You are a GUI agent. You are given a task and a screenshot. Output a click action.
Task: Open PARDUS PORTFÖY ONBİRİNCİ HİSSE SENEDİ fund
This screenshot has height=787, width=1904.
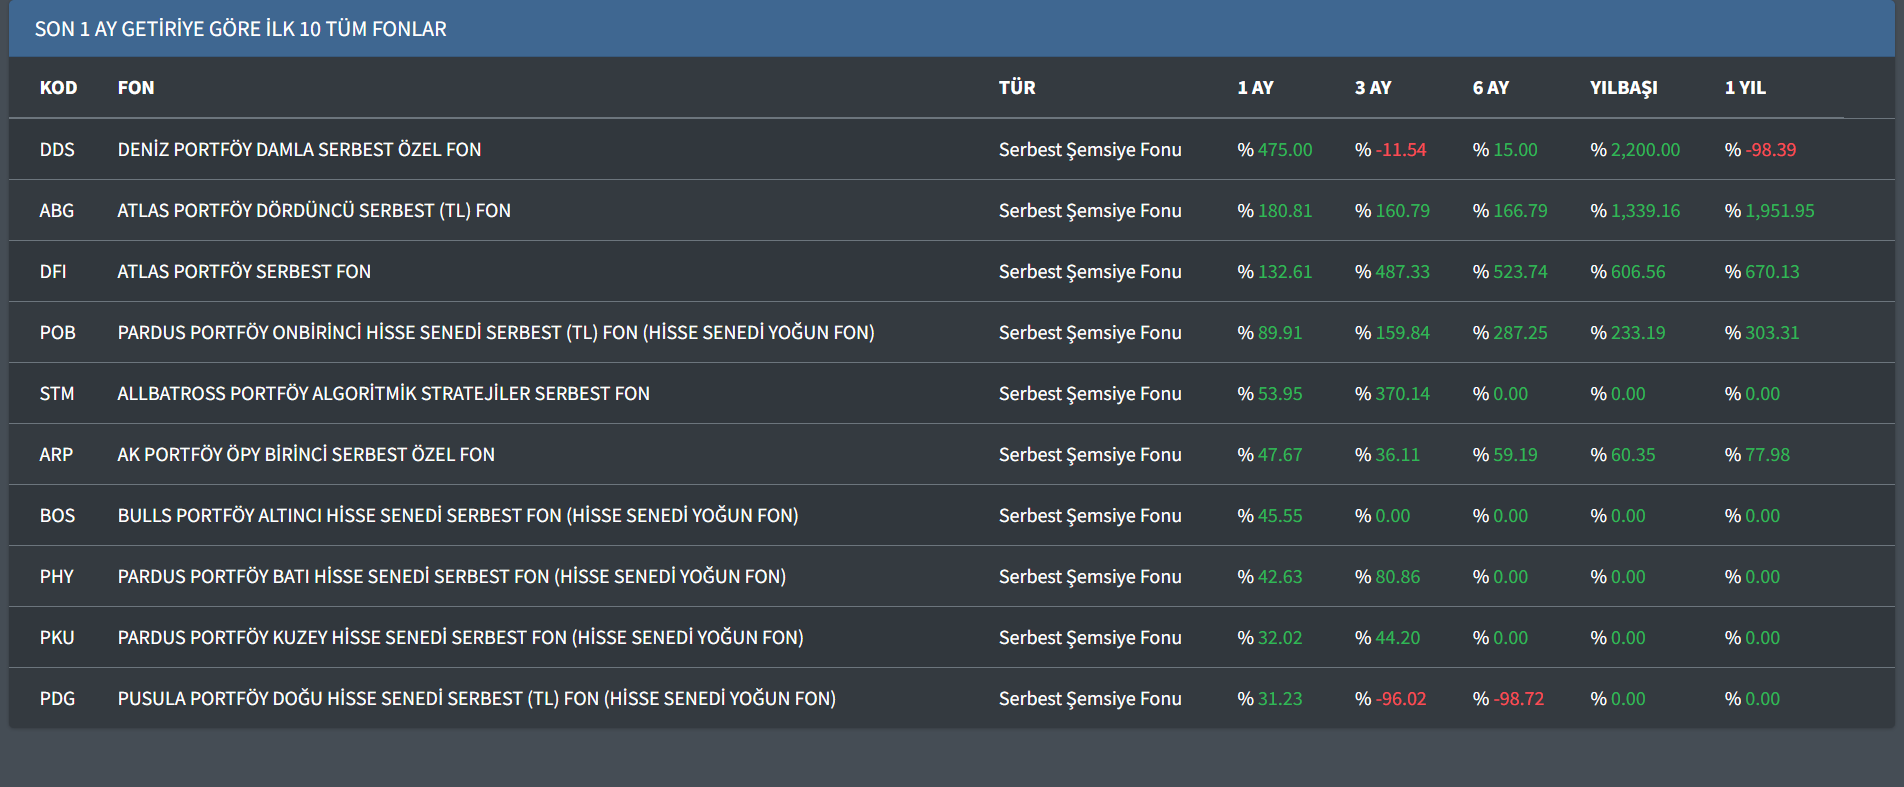pyautogui.click(x=495, y=333)
